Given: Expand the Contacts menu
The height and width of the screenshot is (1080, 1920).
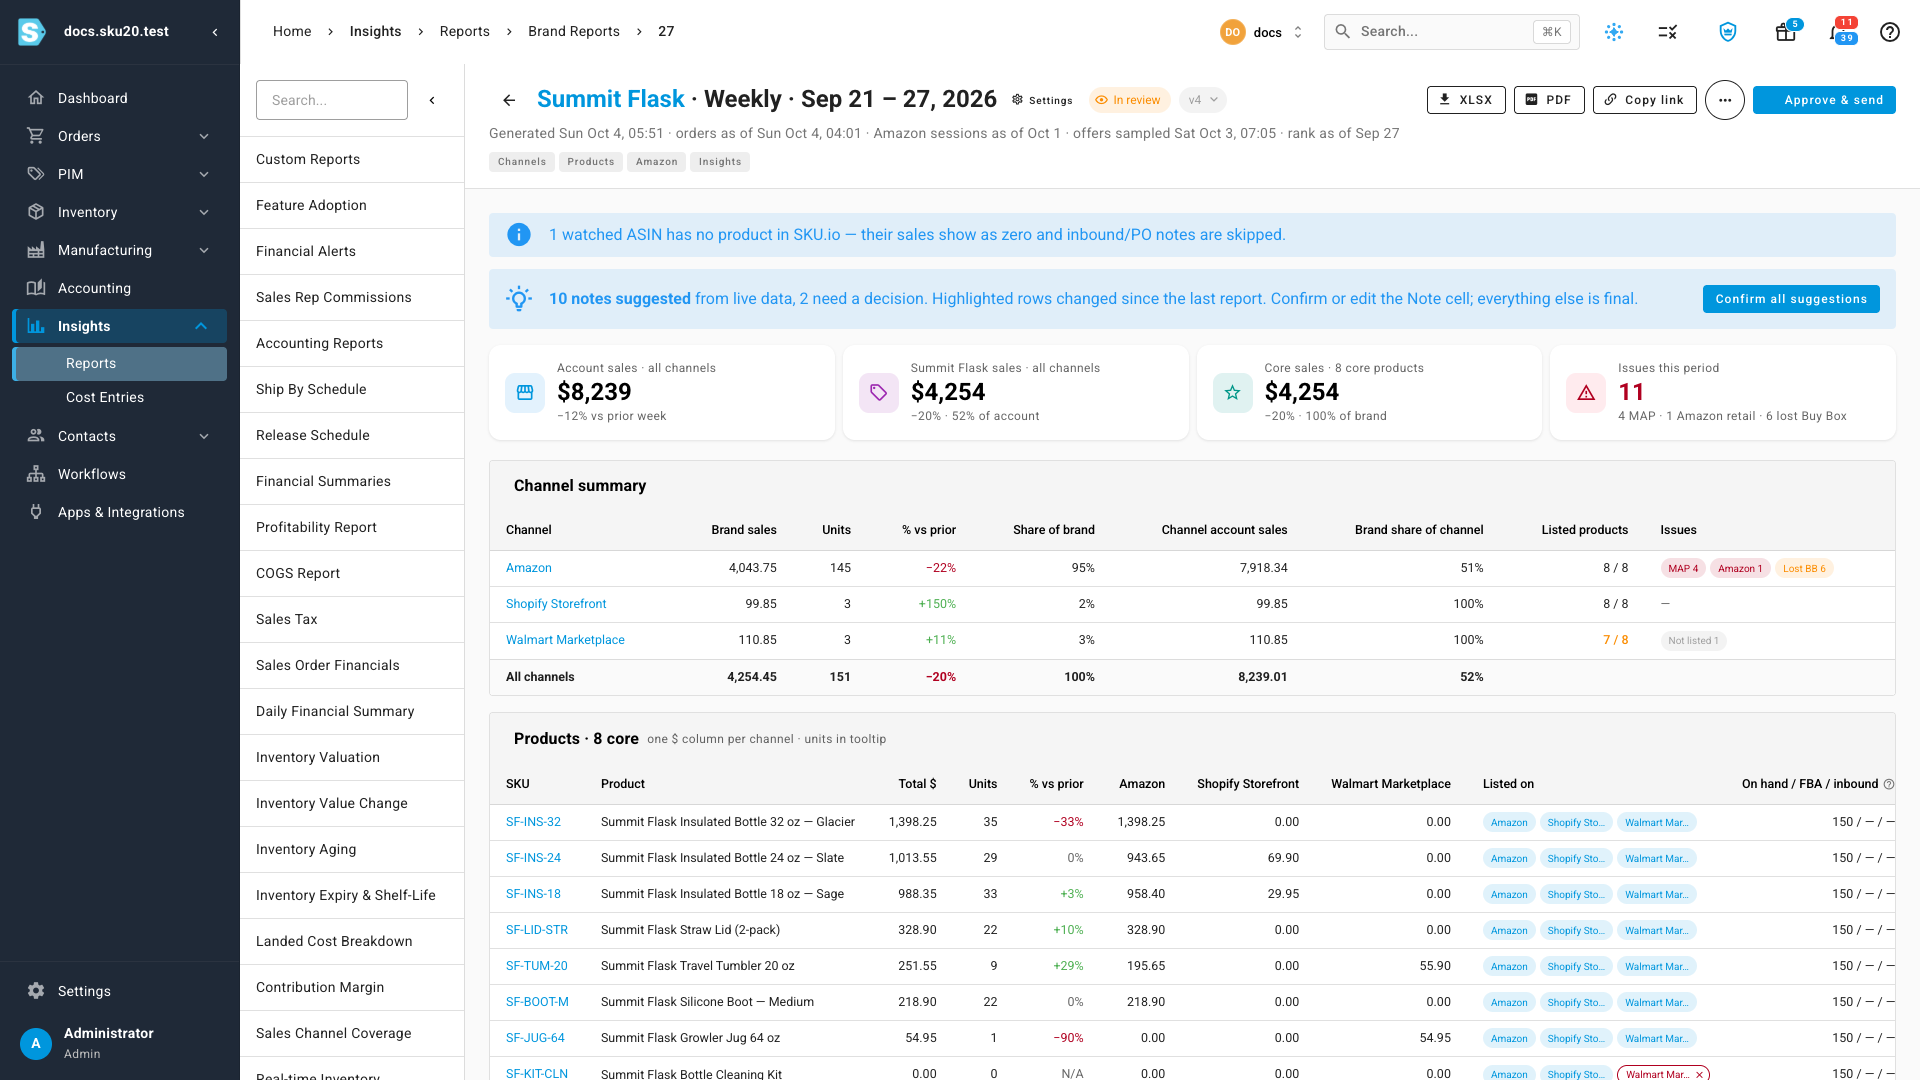Looking at the screenshot, I should (x=119, y=436).
